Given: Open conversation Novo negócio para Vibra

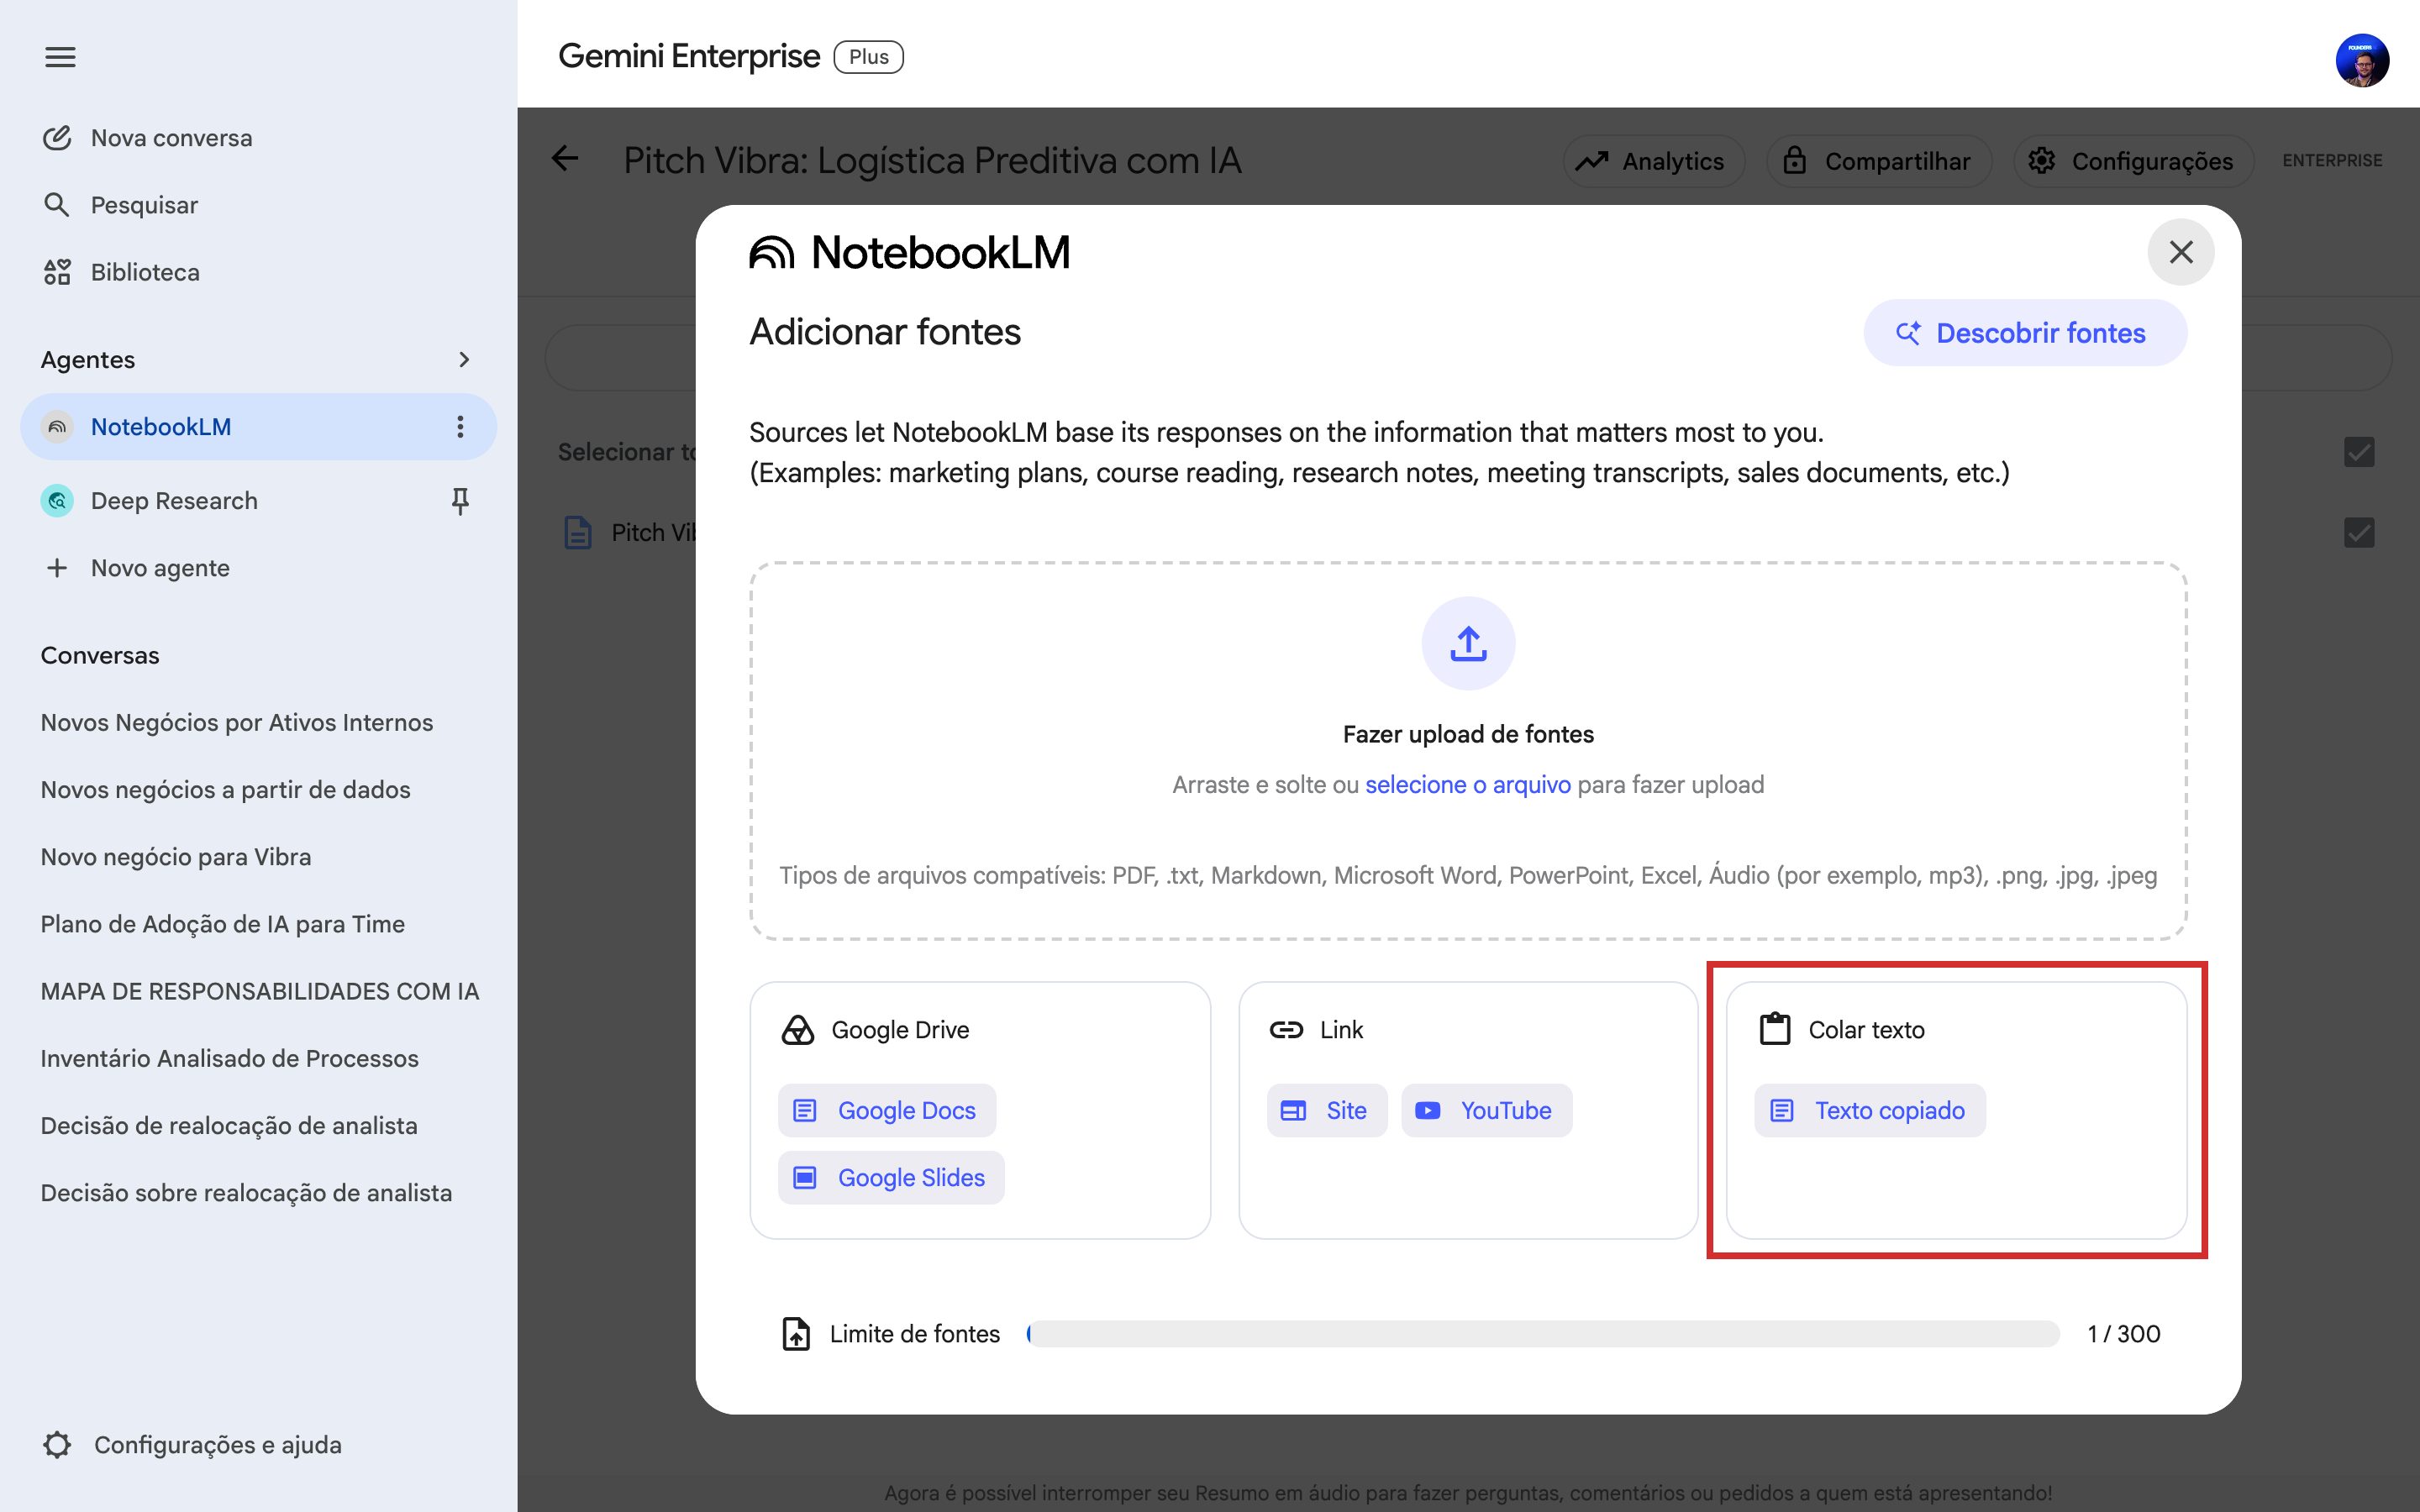Looking at the screenshot, I should [x=176, y=857].
